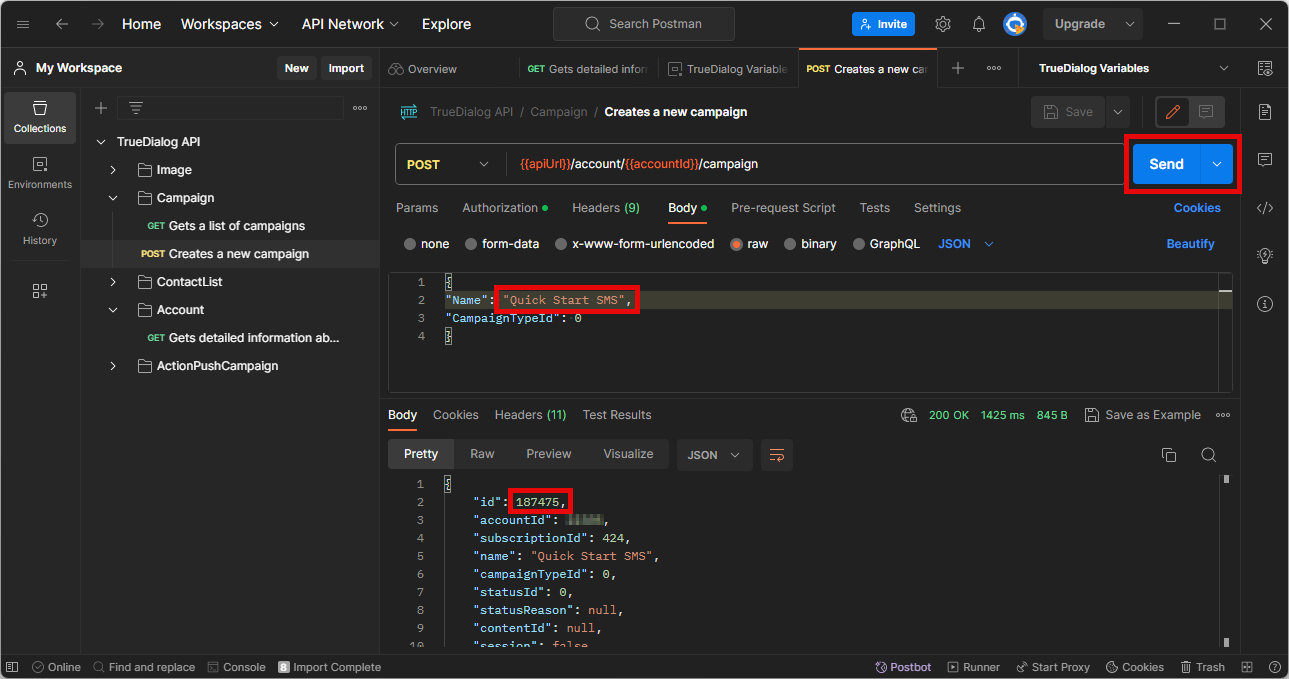
Task: Click the Beautify link
Action: coord(1190,244)
